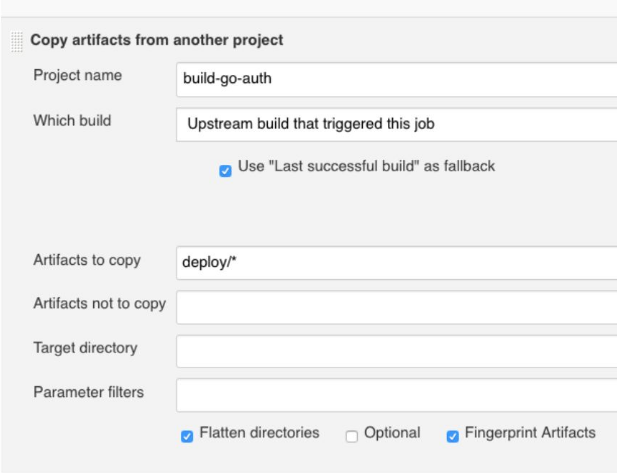The width and height of the screenshot is (617, 473).
Task: Click the Parameter filters label
Action: [x=88, y=392]
